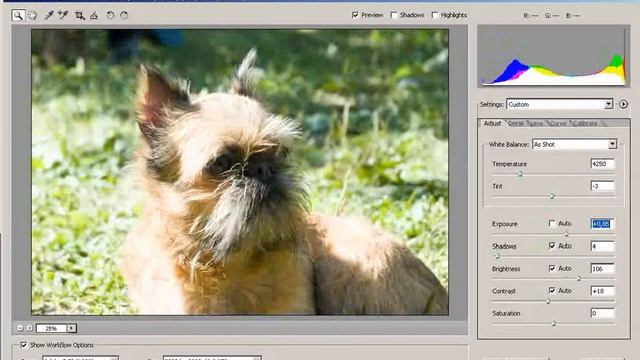
Task: Open the Settings Custom dropdown
Action: coord(560,104)
